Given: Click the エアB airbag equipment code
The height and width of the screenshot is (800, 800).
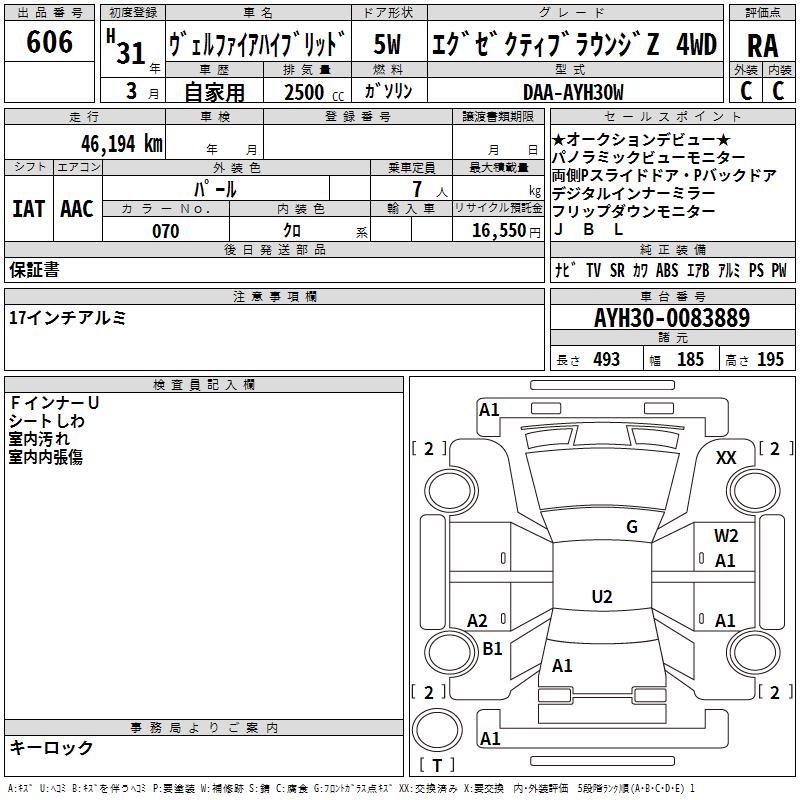Looking at the screenshot, I should 698,270.
